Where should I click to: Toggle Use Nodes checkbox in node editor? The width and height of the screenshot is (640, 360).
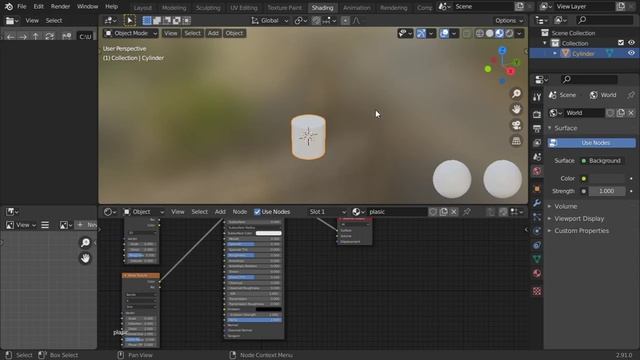[x=257, y=211]
